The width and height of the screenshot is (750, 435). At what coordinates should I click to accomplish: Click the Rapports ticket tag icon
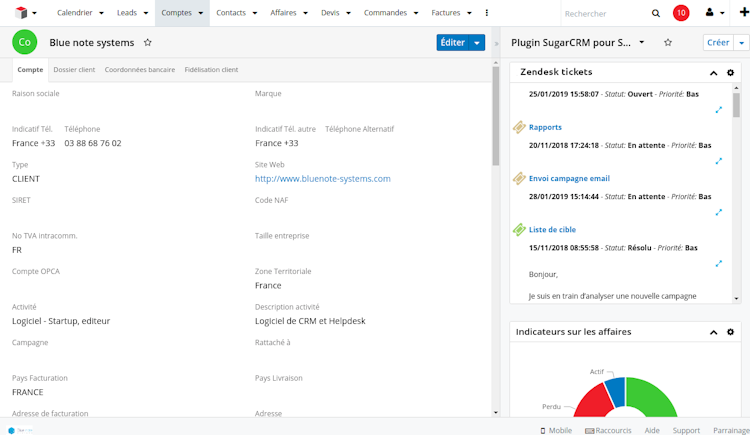519,127
